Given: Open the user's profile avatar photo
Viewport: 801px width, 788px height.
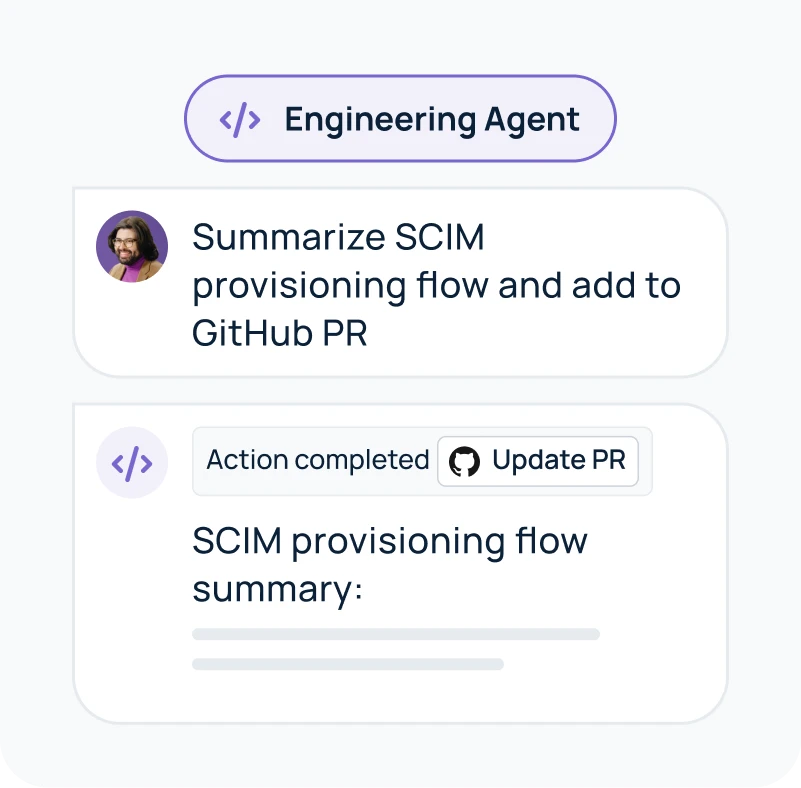Looking at the screenshot, I should 132,246.
